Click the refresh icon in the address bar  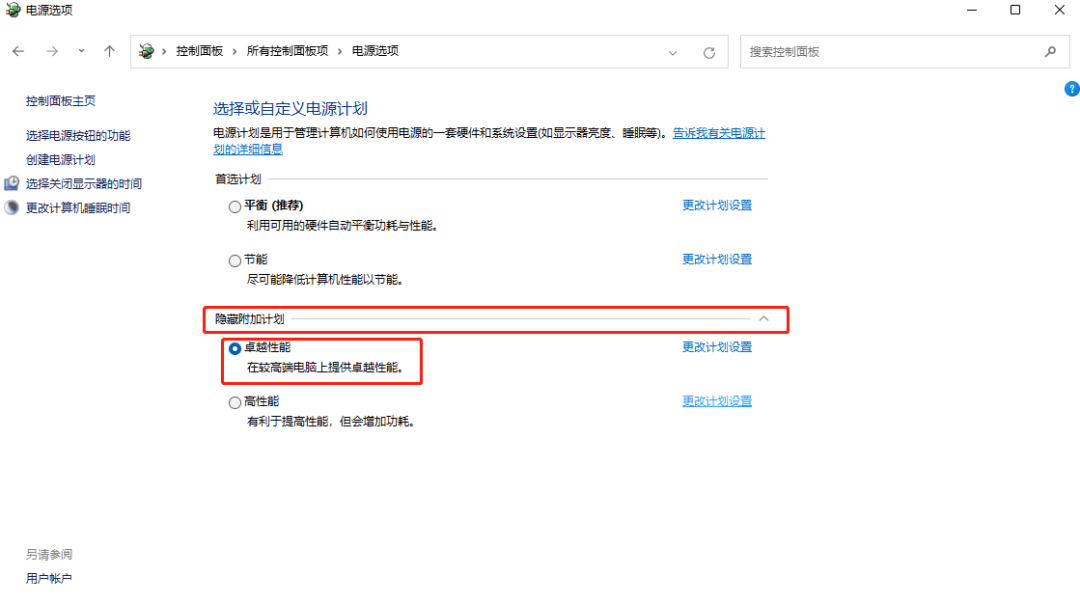click(709, 51)
